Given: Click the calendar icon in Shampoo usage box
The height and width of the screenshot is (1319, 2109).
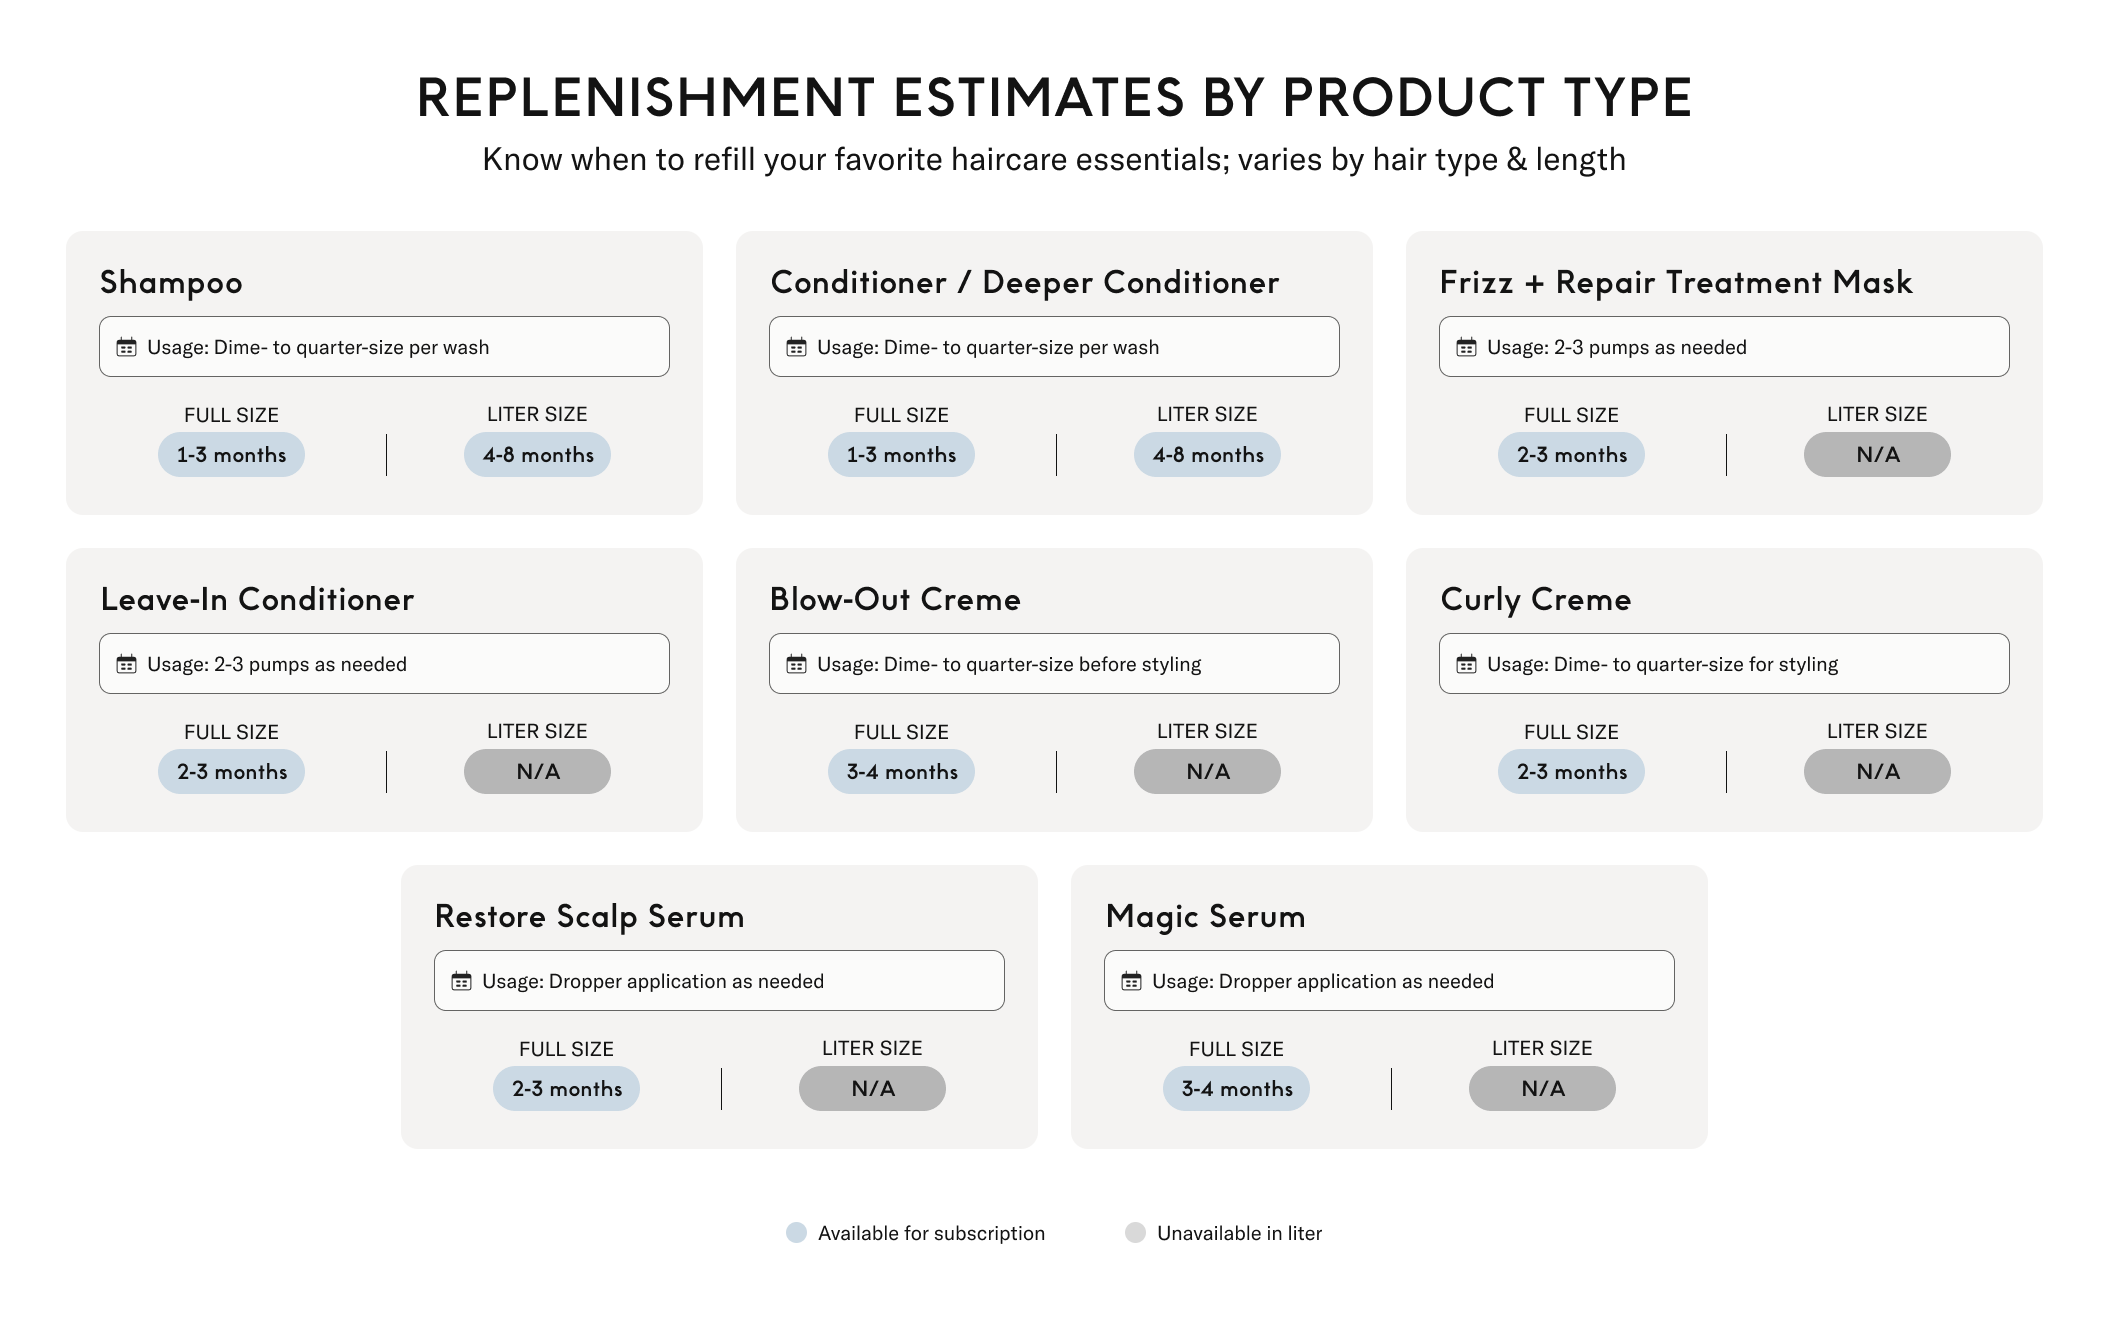Looking at the screenshot, I should coord(127,347).
